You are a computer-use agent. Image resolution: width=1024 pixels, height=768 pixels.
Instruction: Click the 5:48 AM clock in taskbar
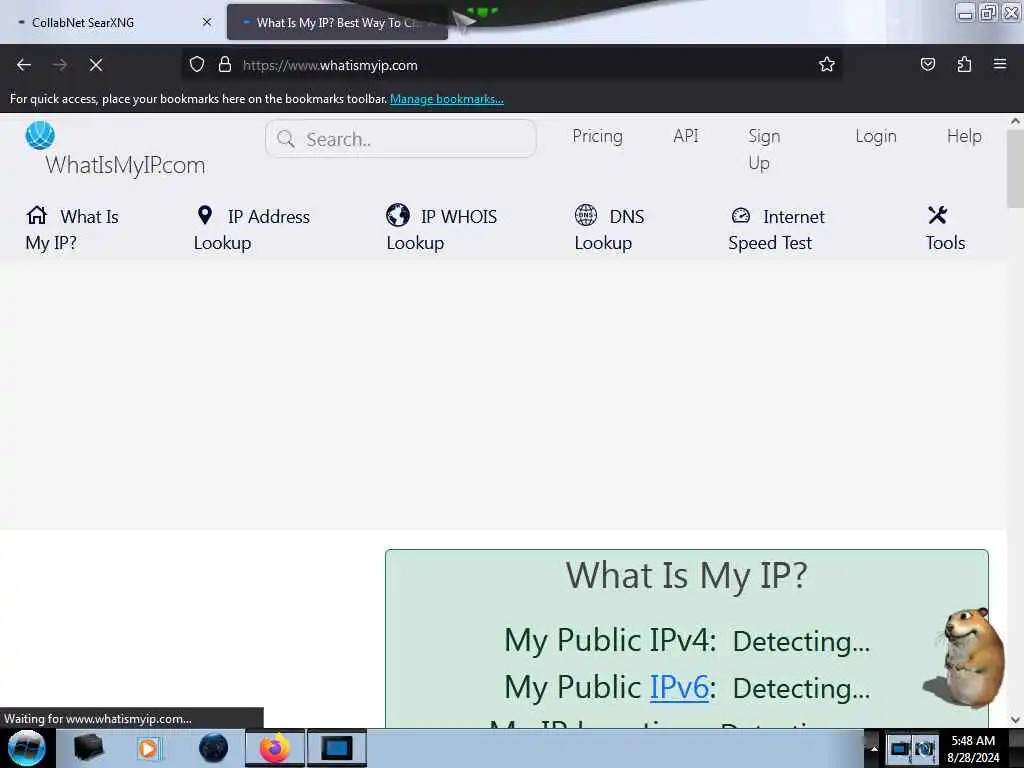tap(973, 741)
